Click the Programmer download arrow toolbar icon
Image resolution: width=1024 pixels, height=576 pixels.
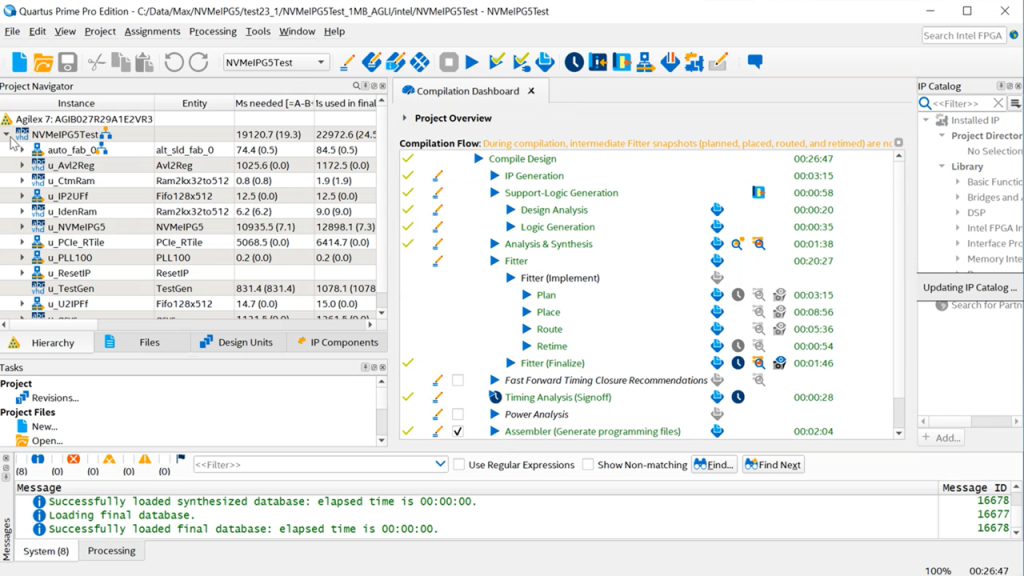tap(670, 62)
